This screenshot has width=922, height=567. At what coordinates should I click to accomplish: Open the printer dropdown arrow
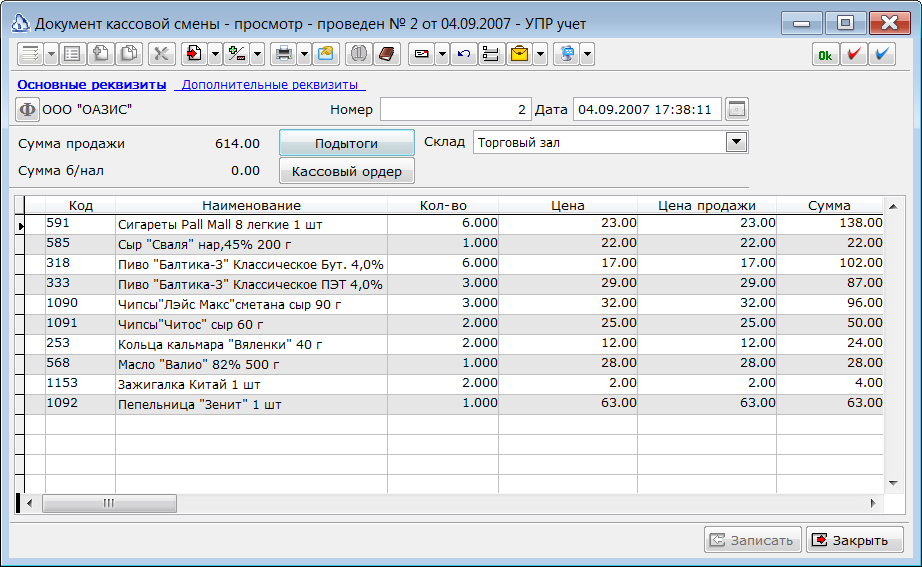(304, 54)
